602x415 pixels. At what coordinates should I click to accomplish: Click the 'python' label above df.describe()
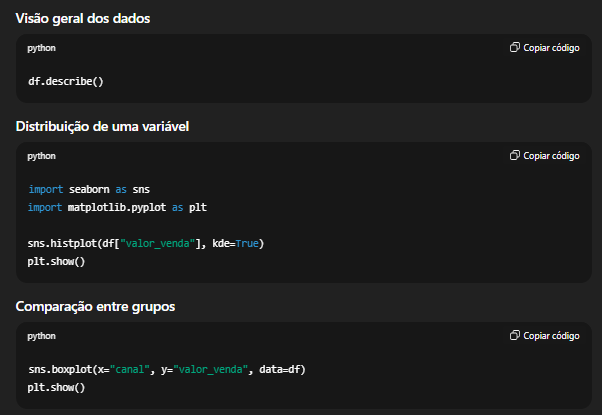tap(42, 48)
